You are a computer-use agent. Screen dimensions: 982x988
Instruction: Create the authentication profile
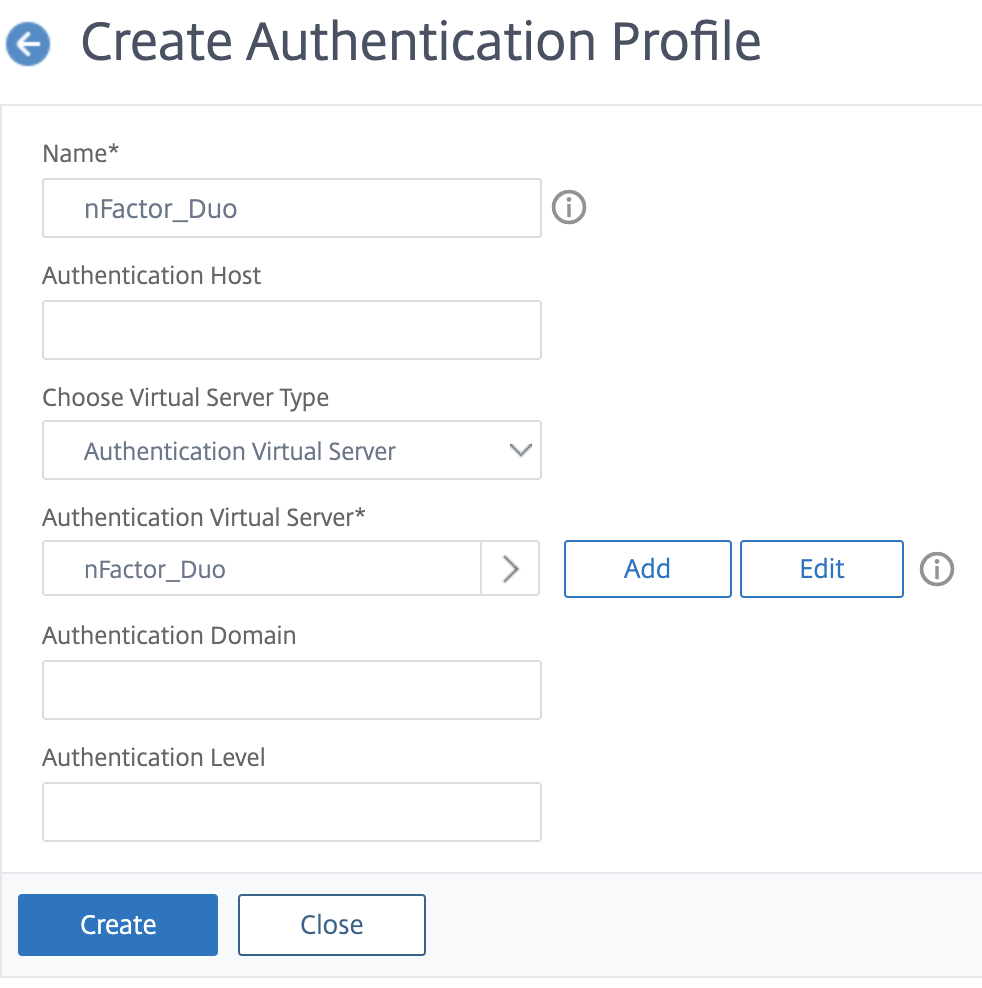click(x=117, y=924)
